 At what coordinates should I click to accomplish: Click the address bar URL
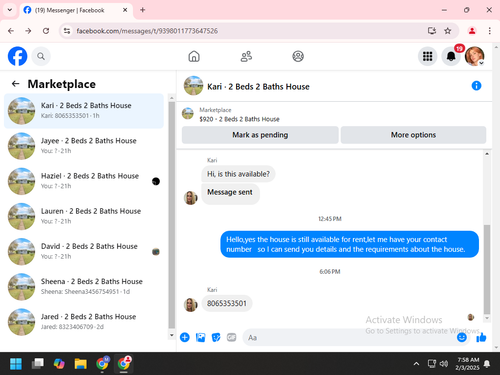pyautogui.click(x=147, y=31)
